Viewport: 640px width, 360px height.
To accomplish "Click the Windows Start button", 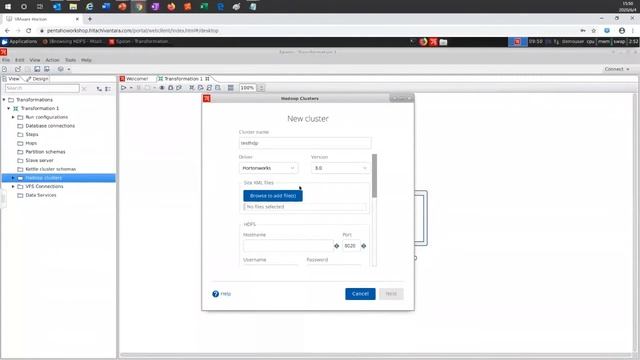I will click(7, 7).
